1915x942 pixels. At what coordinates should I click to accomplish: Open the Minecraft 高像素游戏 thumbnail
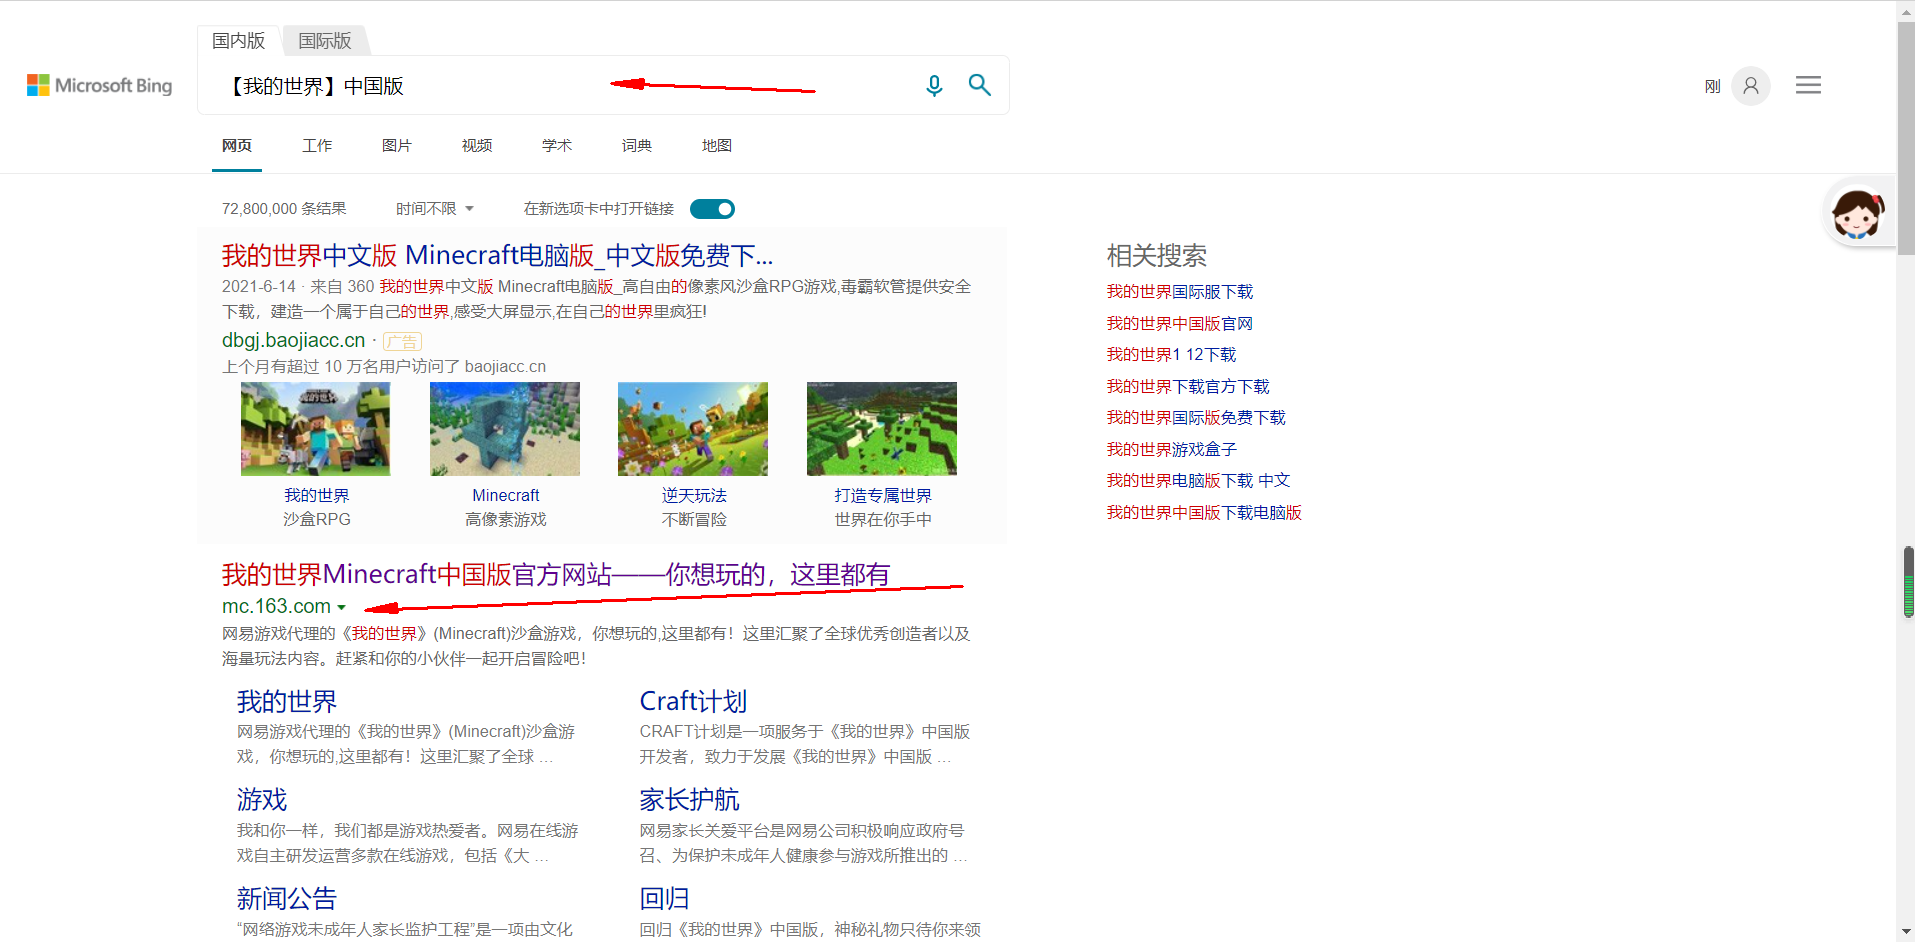(505, 428)
